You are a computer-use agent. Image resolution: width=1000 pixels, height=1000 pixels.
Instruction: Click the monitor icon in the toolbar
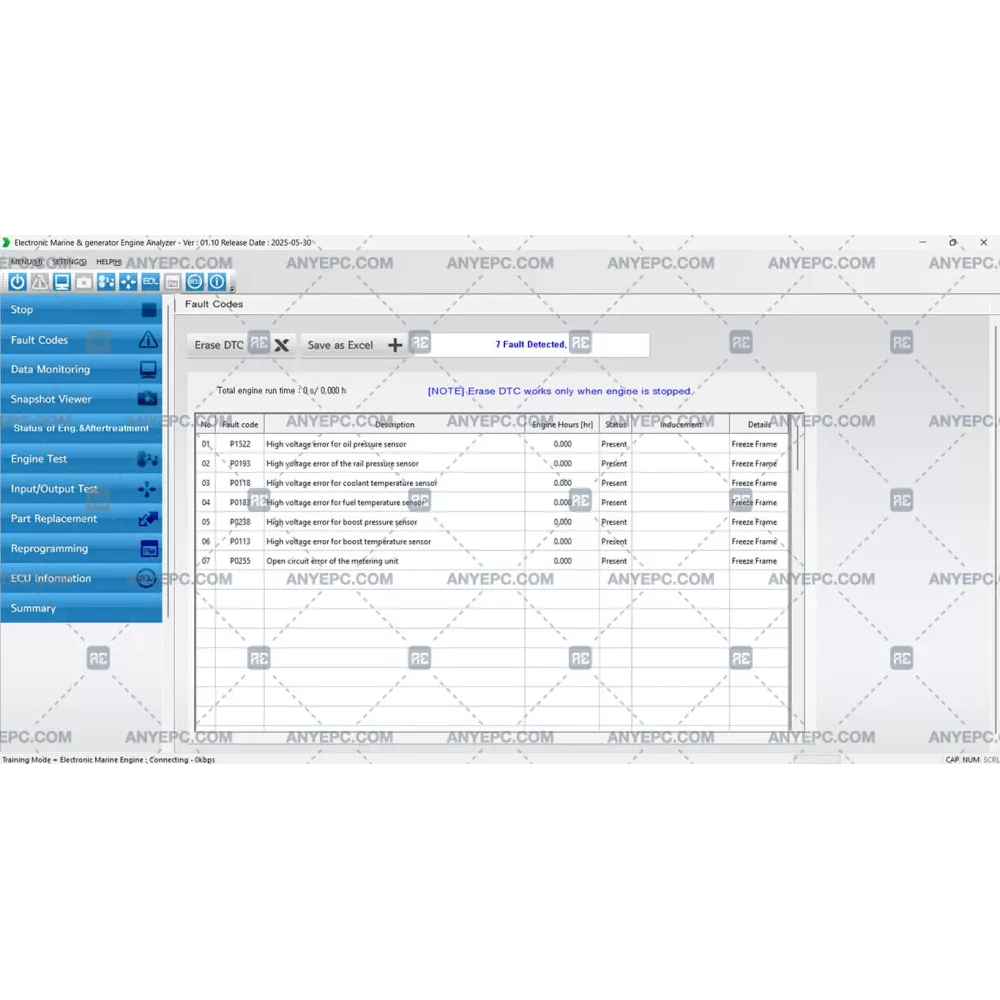click(62, 282)
